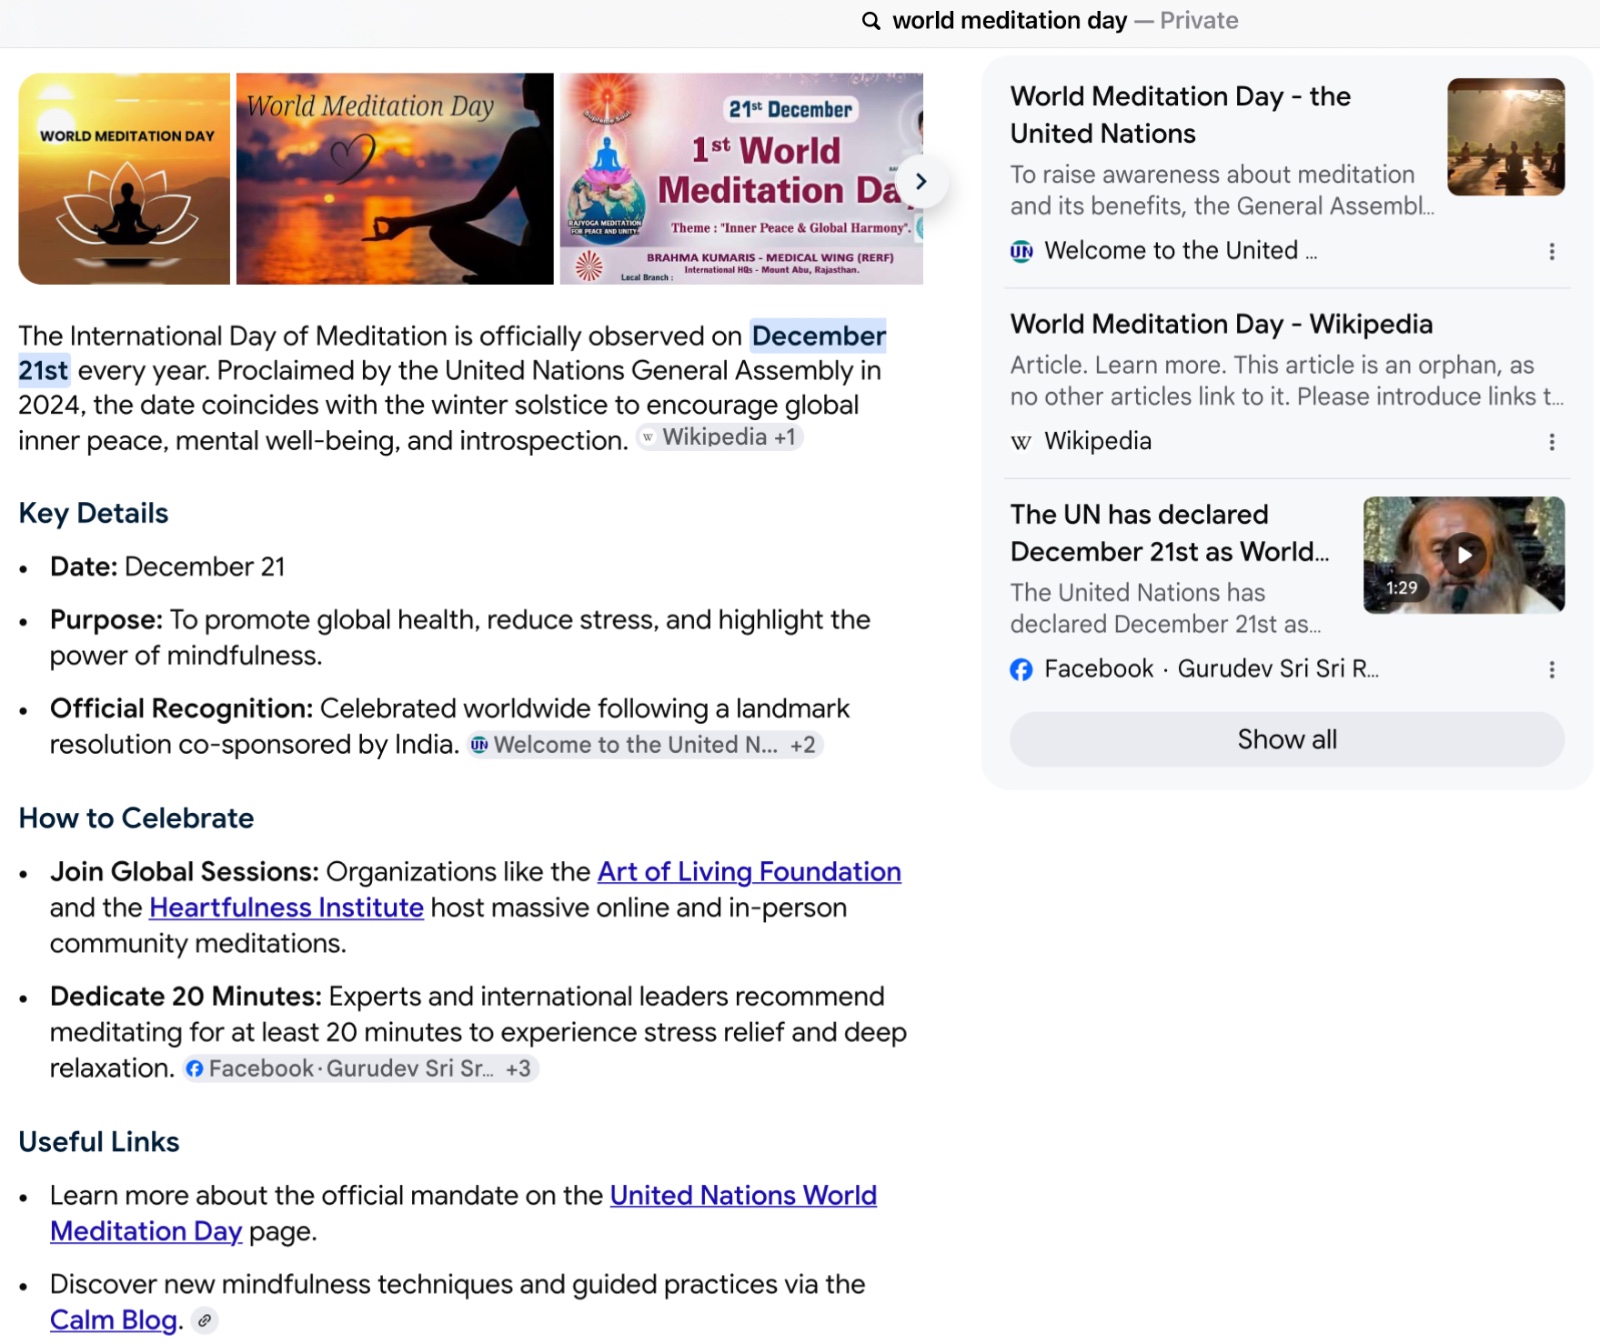Click the Facebook favicon in the source list

pos(1021,669)
